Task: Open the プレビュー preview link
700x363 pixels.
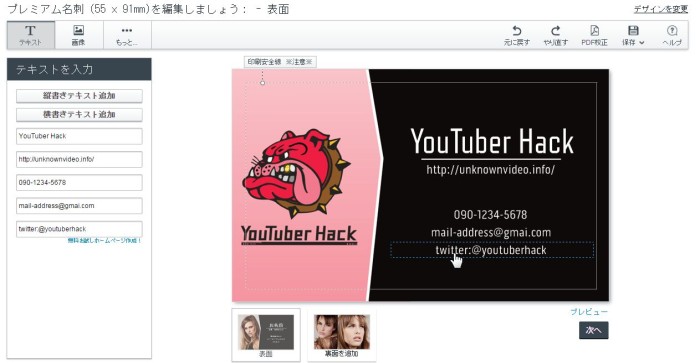Action: pyautogui.click(x=589, y=312)
